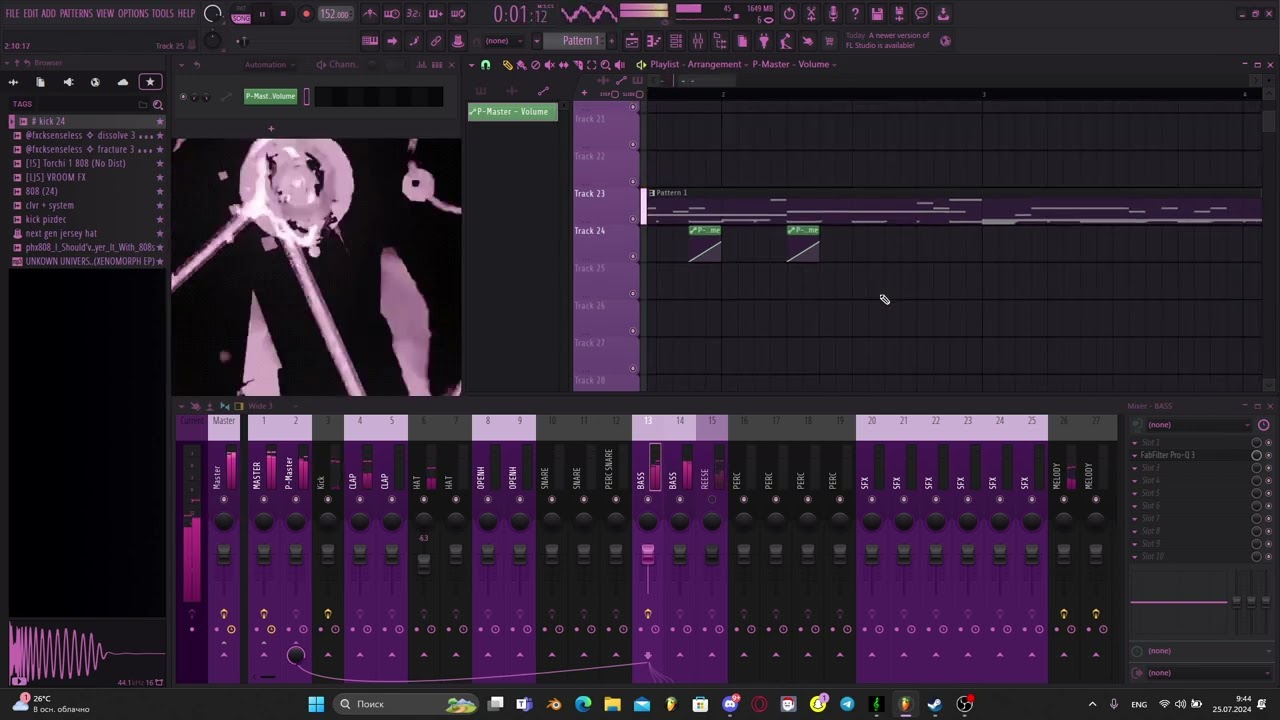The height and width of the screenshot is (720, 1280).
Task: Switch the PAT/SONG mode toggle
Action: pyautogui.click(x=241, y=14)
